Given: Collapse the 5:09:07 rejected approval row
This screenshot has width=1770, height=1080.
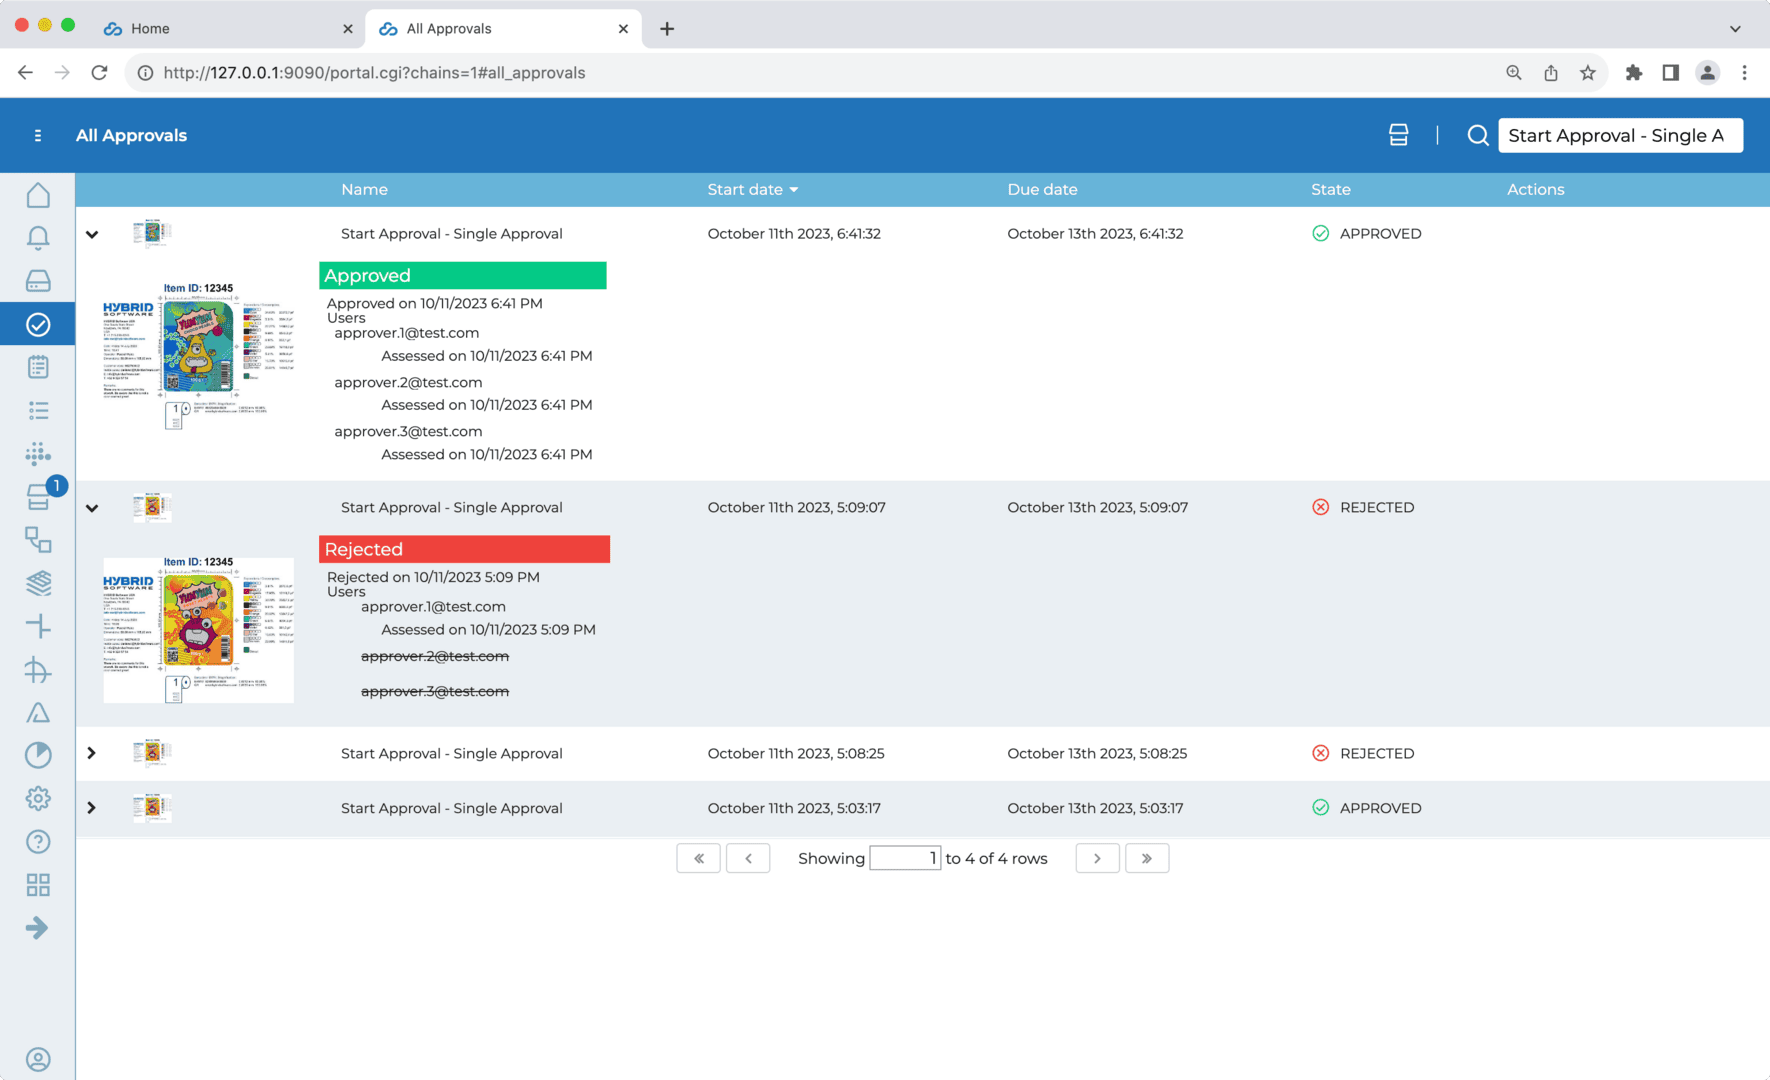Looking at the screenshot, I should [92, 508].
